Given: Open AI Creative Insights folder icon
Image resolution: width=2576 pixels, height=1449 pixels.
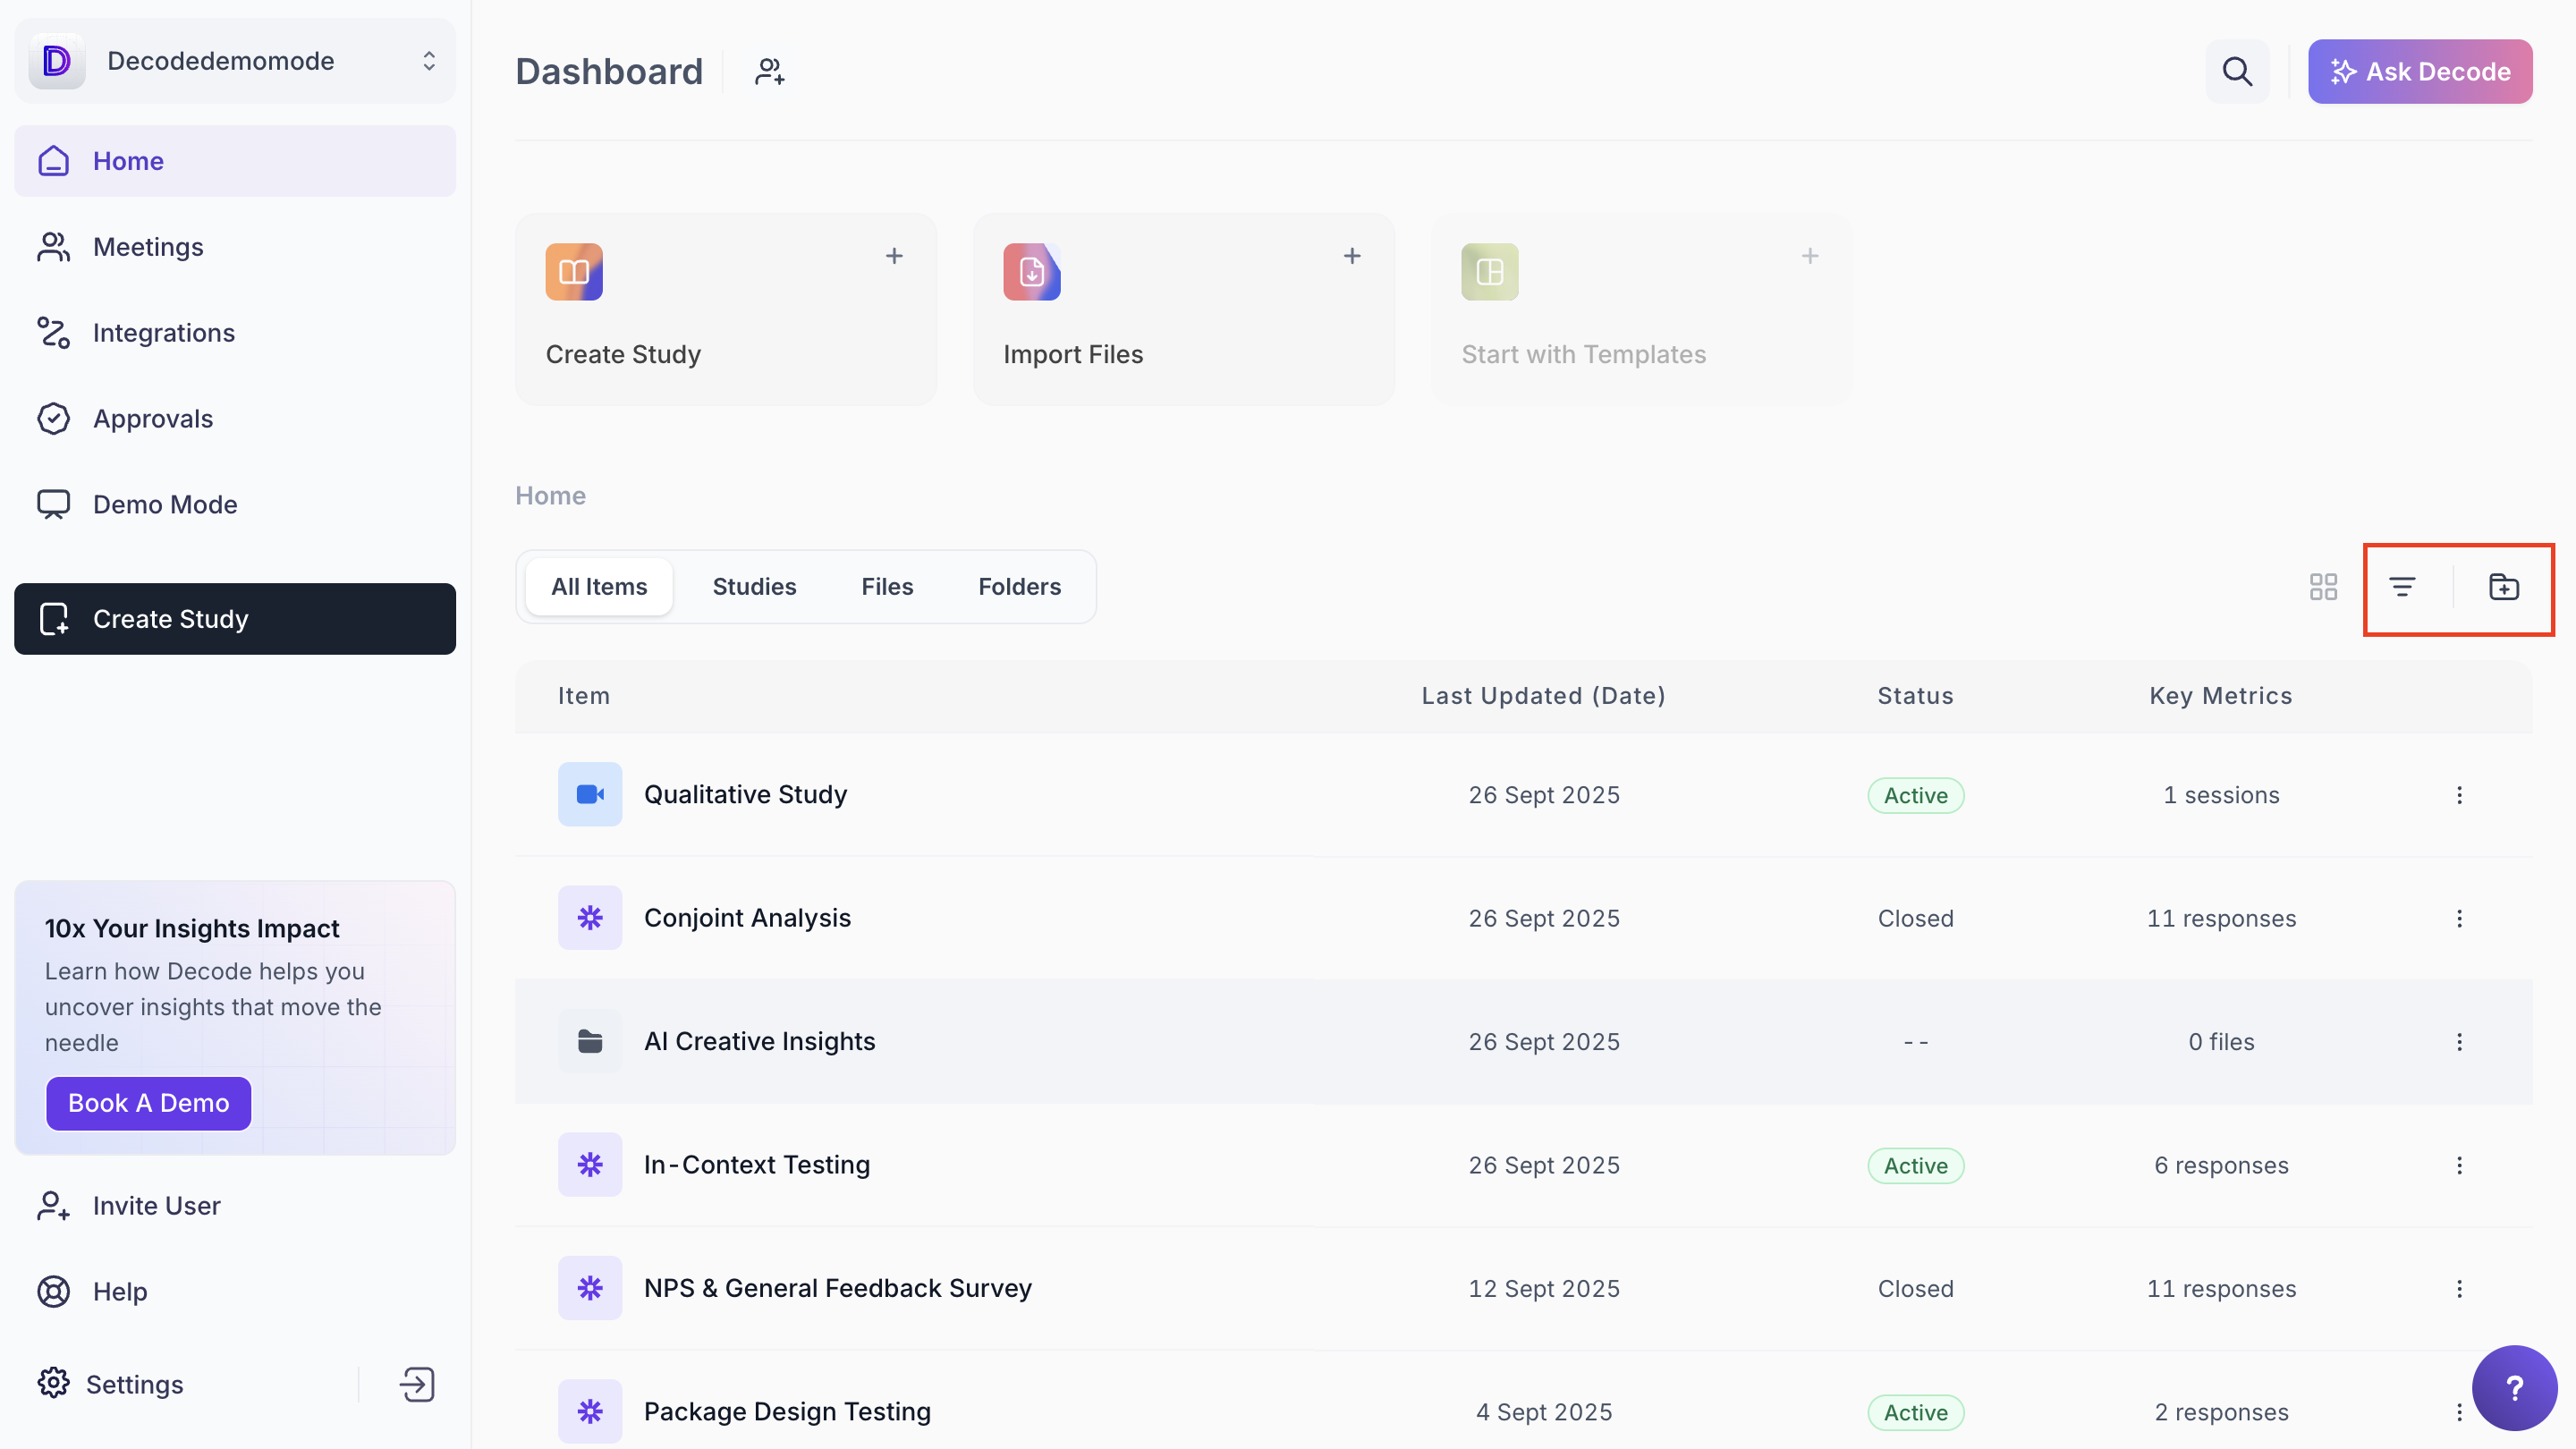Looking at the screenshot, I should [589, 1041].
